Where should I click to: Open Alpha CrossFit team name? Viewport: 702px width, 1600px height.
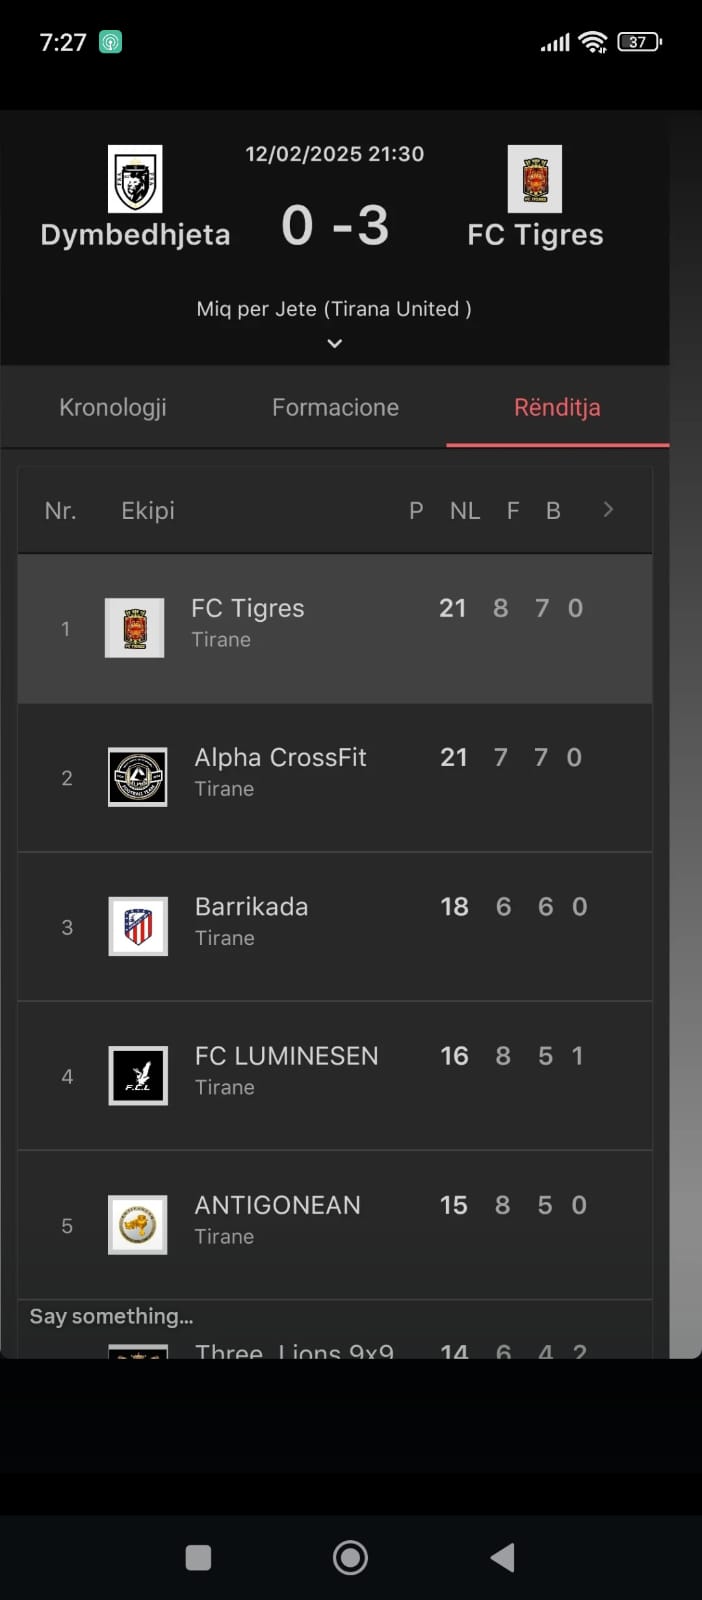280,757
